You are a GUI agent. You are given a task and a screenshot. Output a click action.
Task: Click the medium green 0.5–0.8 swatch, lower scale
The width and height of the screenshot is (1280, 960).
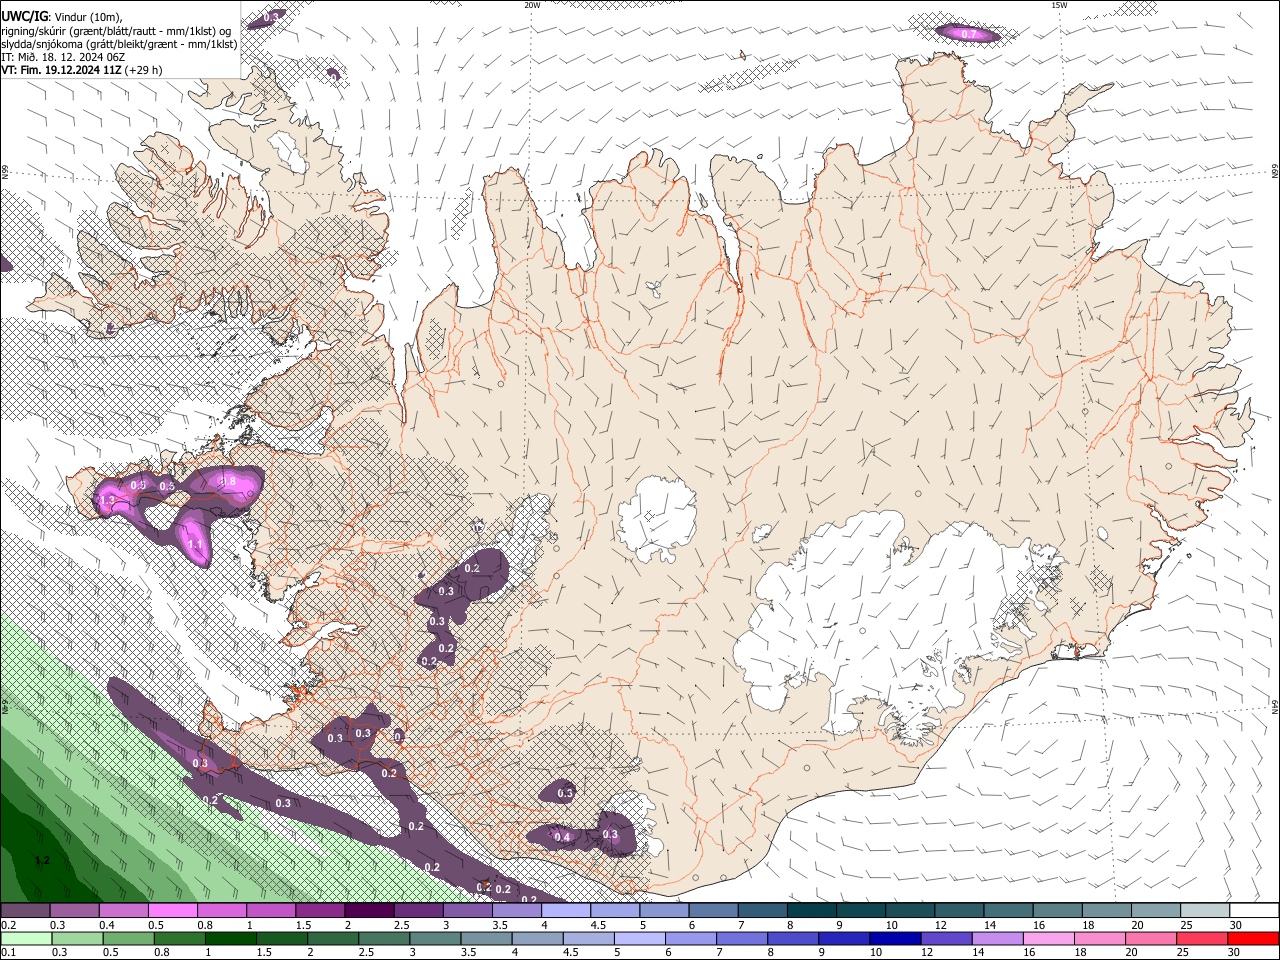pyautogui.click(x=129, y=938)
